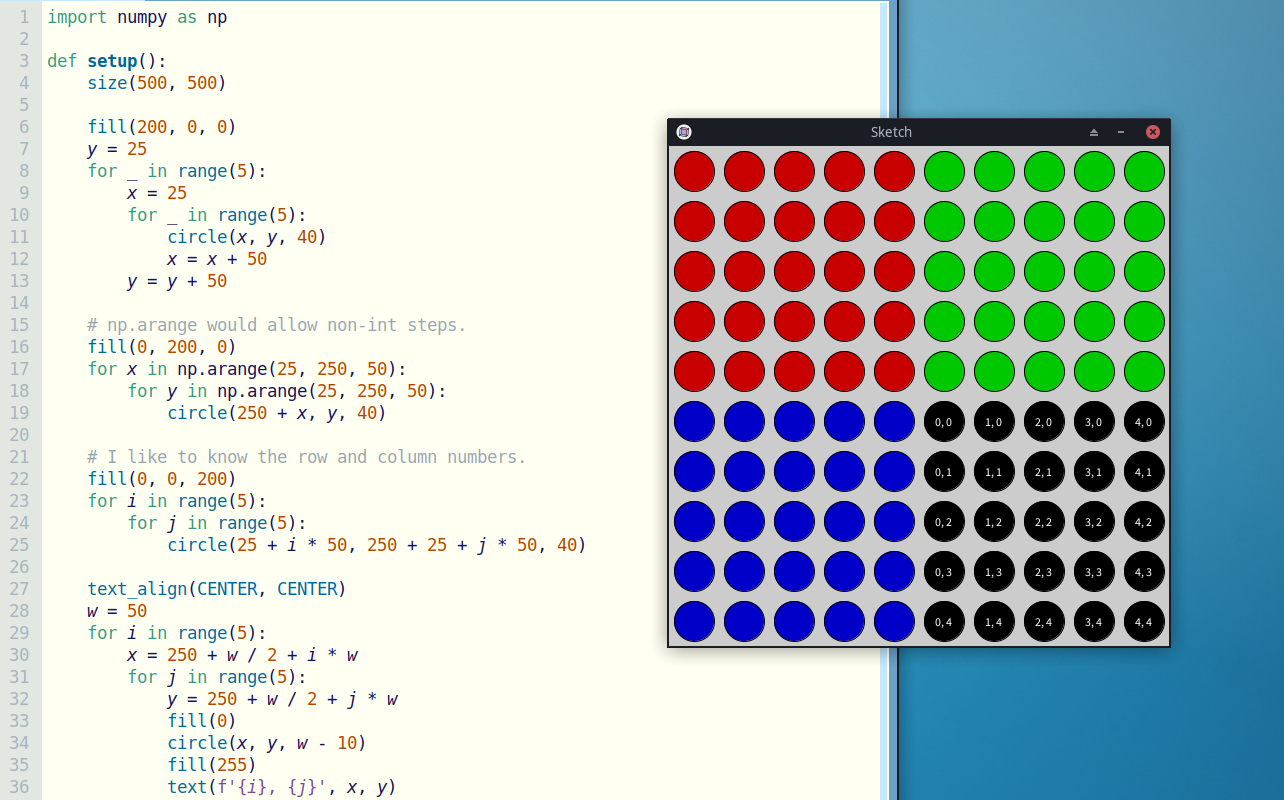The image size is (1284, 800).
Task: Click the 'y = 250 + w / 2 + j * w' line
Action: (x=282, y=699)
